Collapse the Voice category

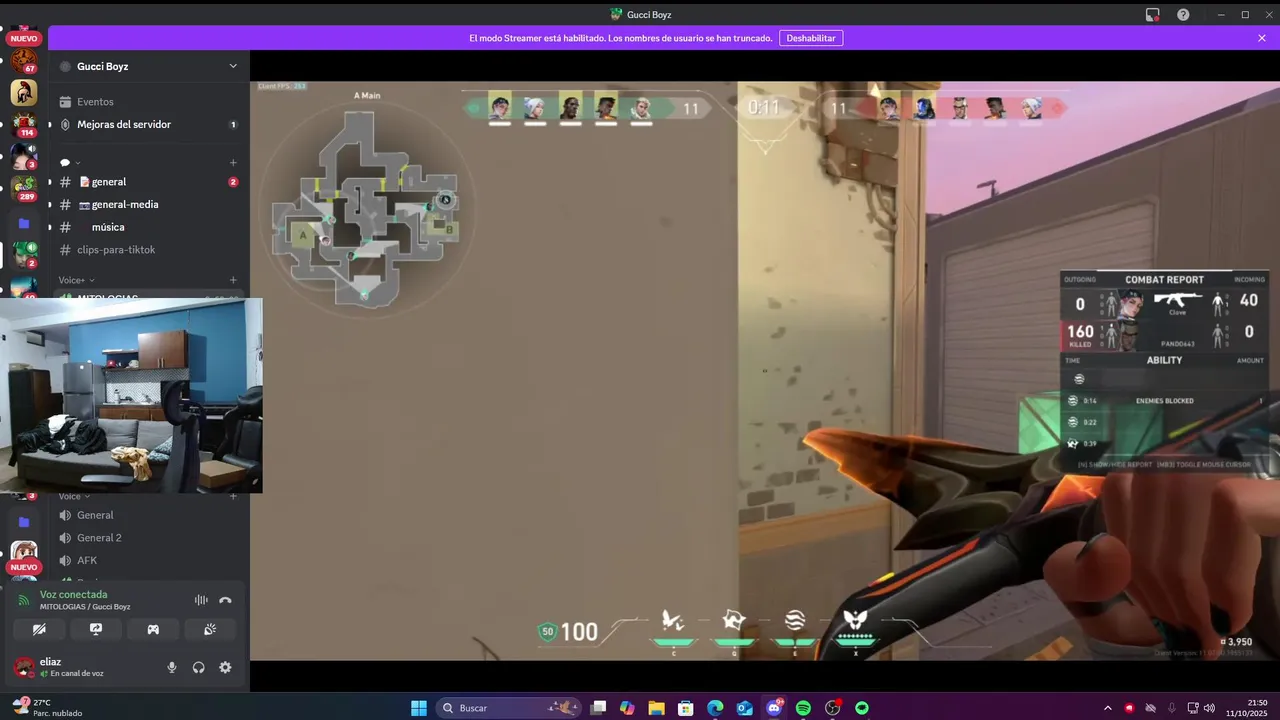click(x=74, y=496)
